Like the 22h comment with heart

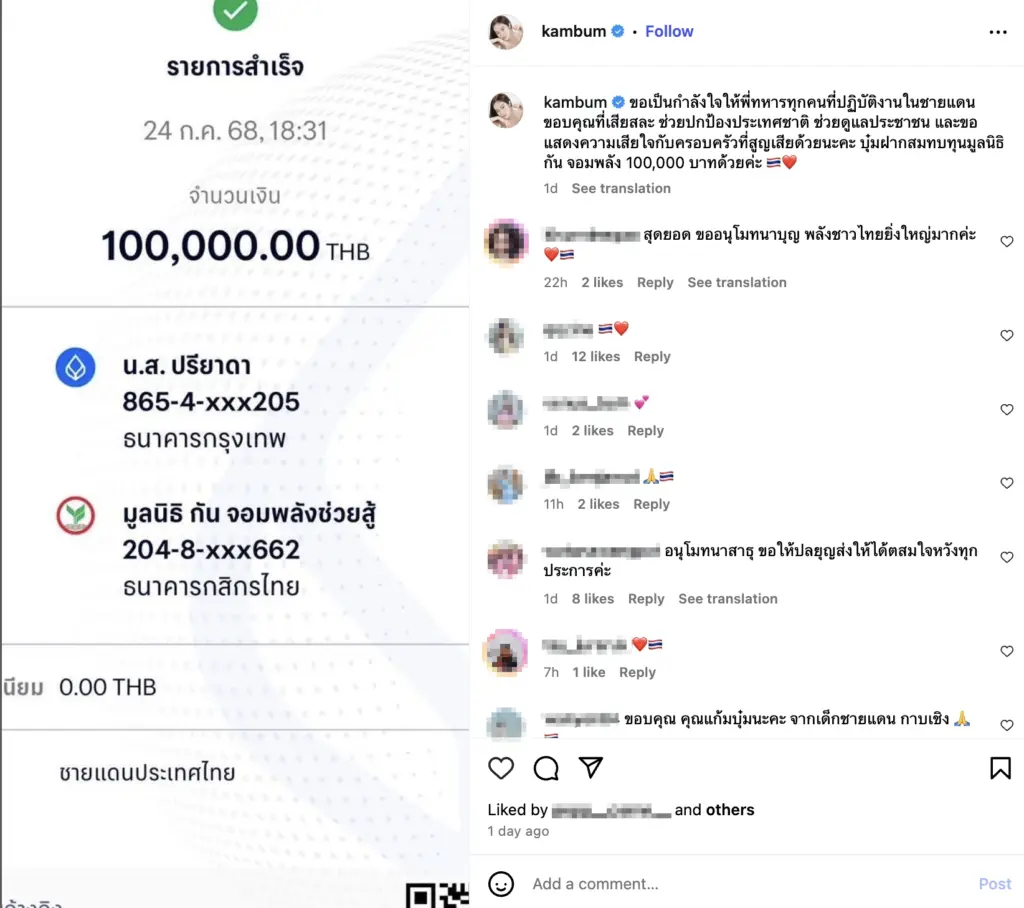1006,242
